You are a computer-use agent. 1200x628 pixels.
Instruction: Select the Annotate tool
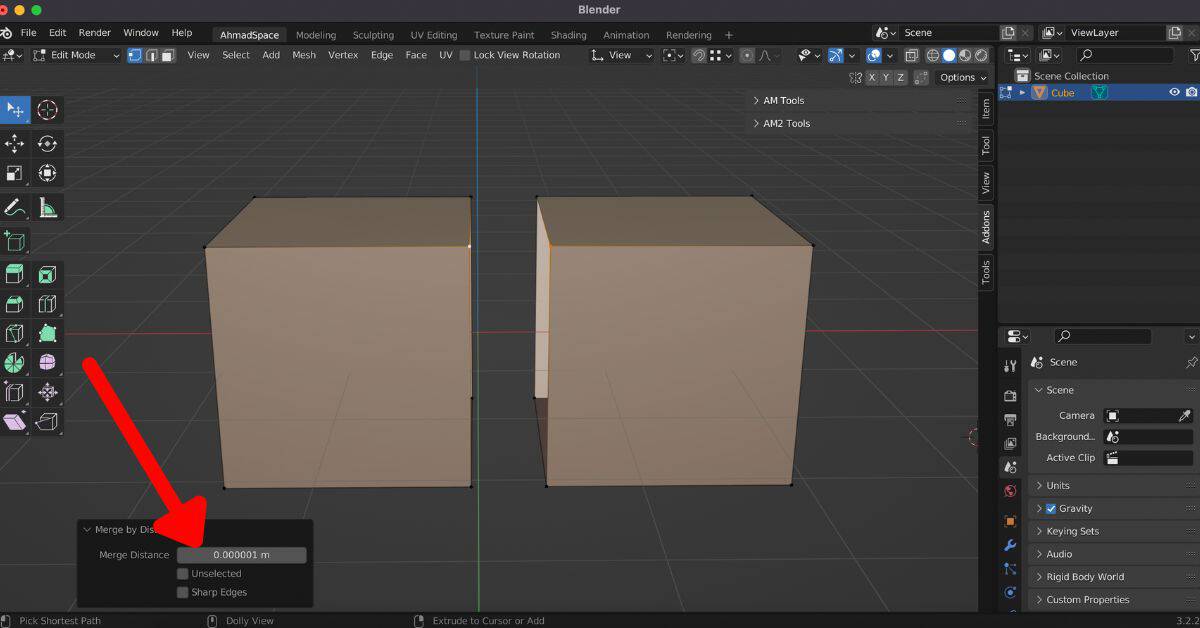14,208
